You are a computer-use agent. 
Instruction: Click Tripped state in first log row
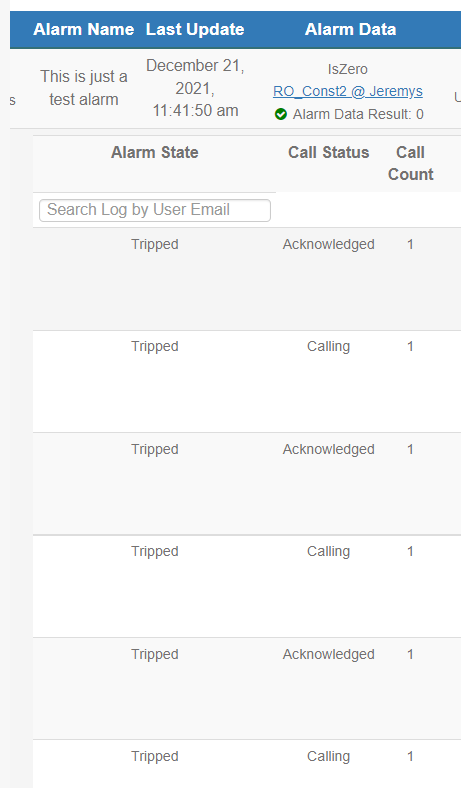click(x=155, y=244)
